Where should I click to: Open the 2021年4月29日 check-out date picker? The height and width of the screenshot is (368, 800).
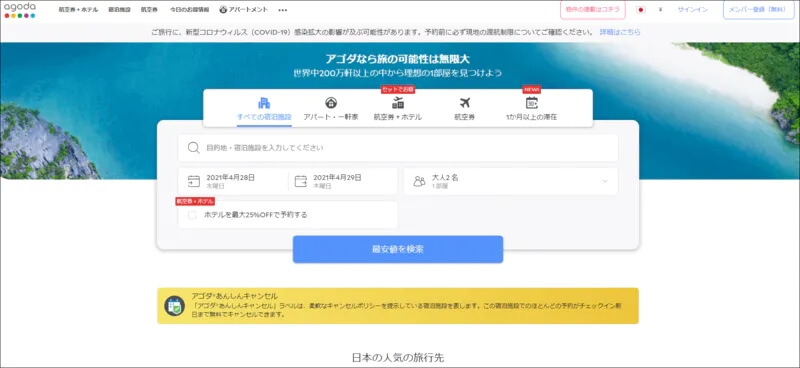tap(343, 181)
